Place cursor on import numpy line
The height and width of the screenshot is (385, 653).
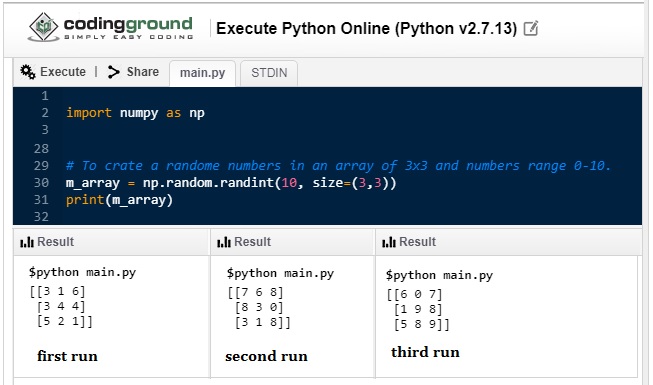click(135, 113)
